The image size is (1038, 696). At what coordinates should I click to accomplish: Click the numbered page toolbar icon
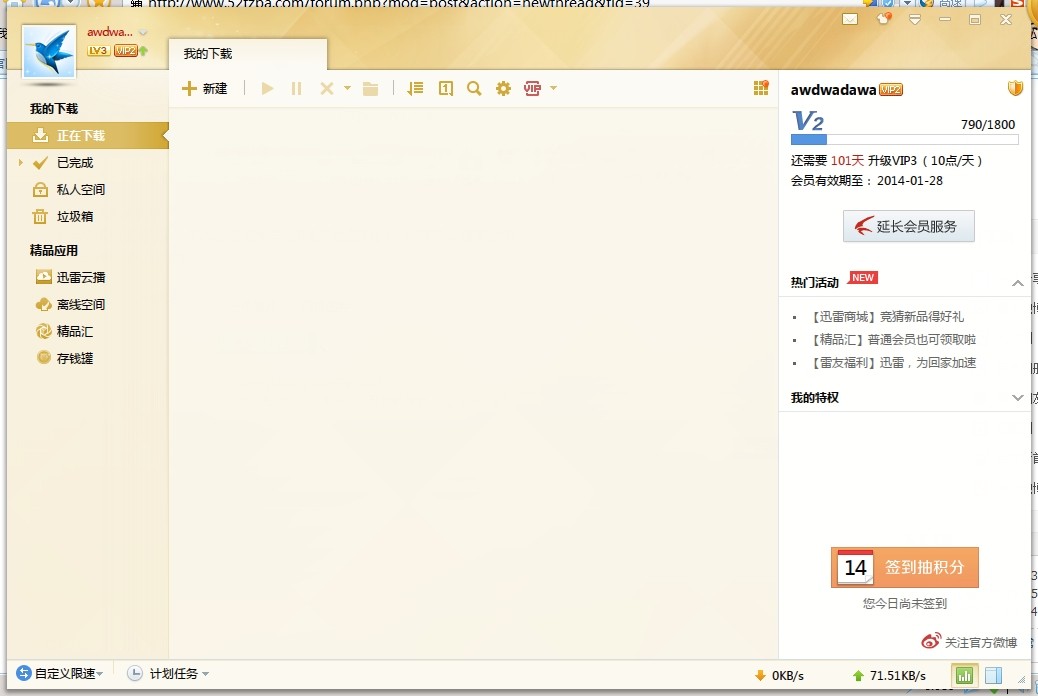click(x=446, y=88)
